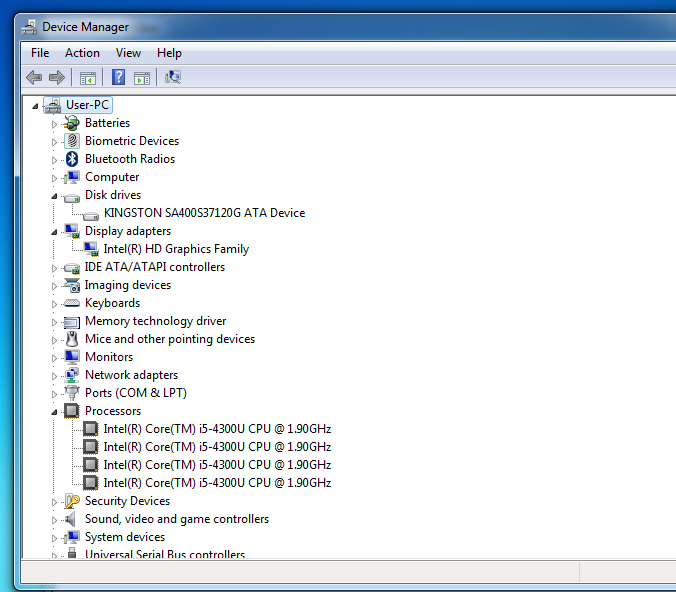Click the Display adapters category icon
676x592 pixels.
(72, 231)
